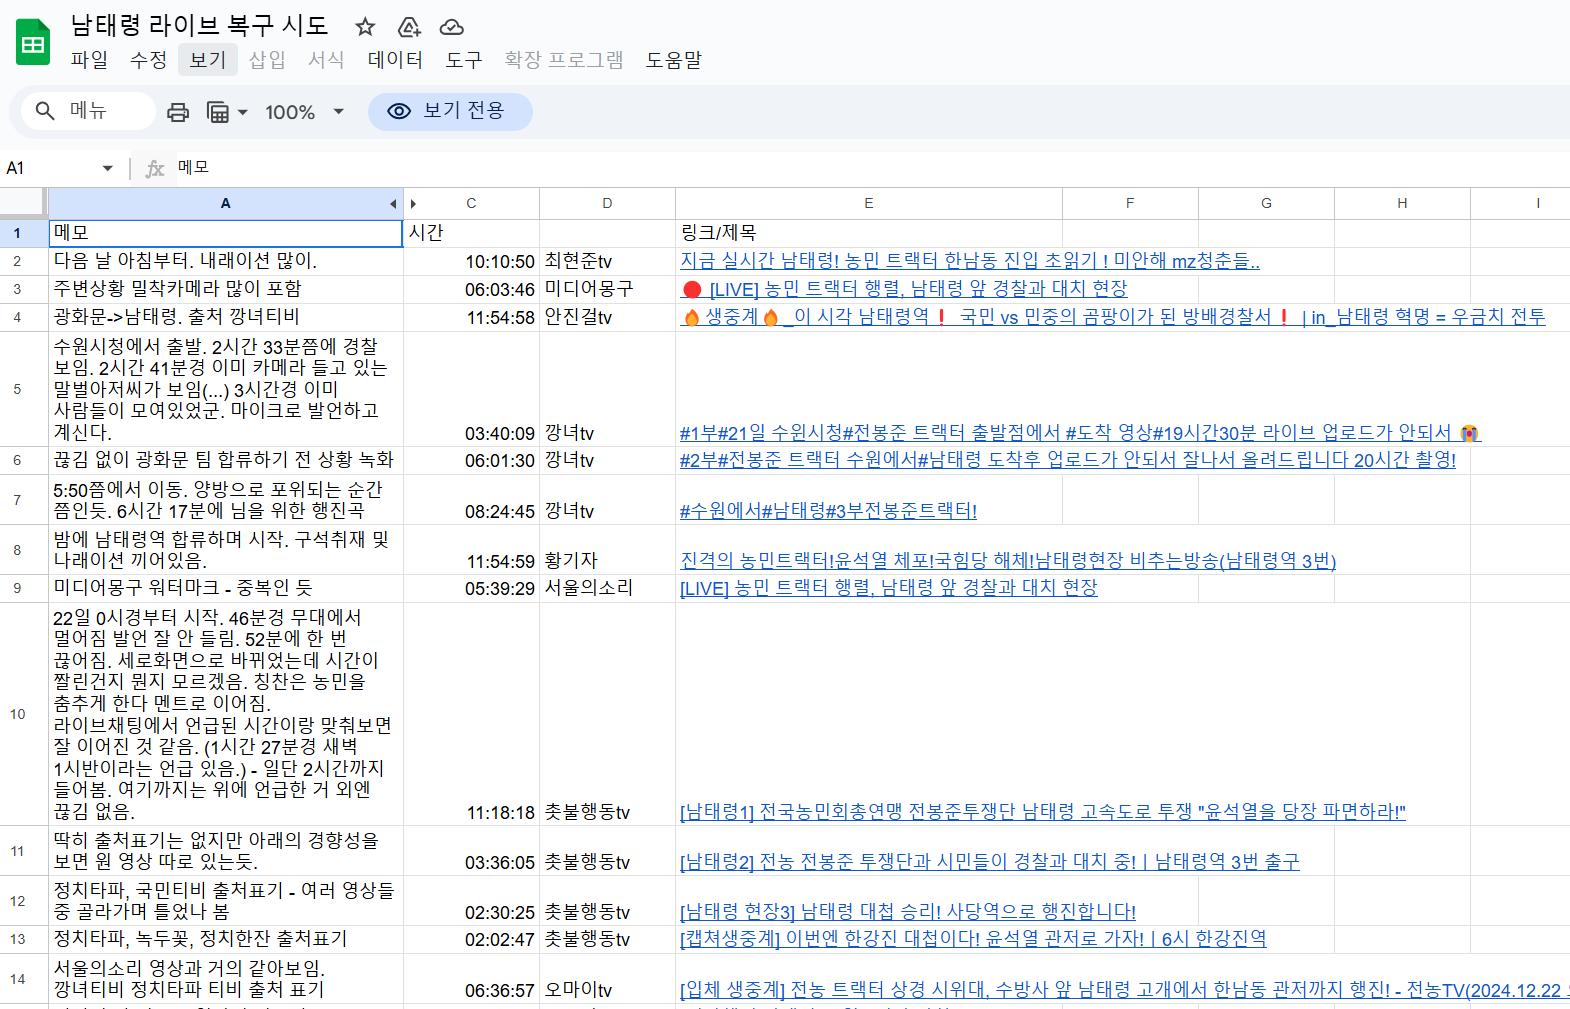The height and width of the screenshot is (1009, 1570).
Task: Expand hidden column B left arrow
Action: pos(393,204)
